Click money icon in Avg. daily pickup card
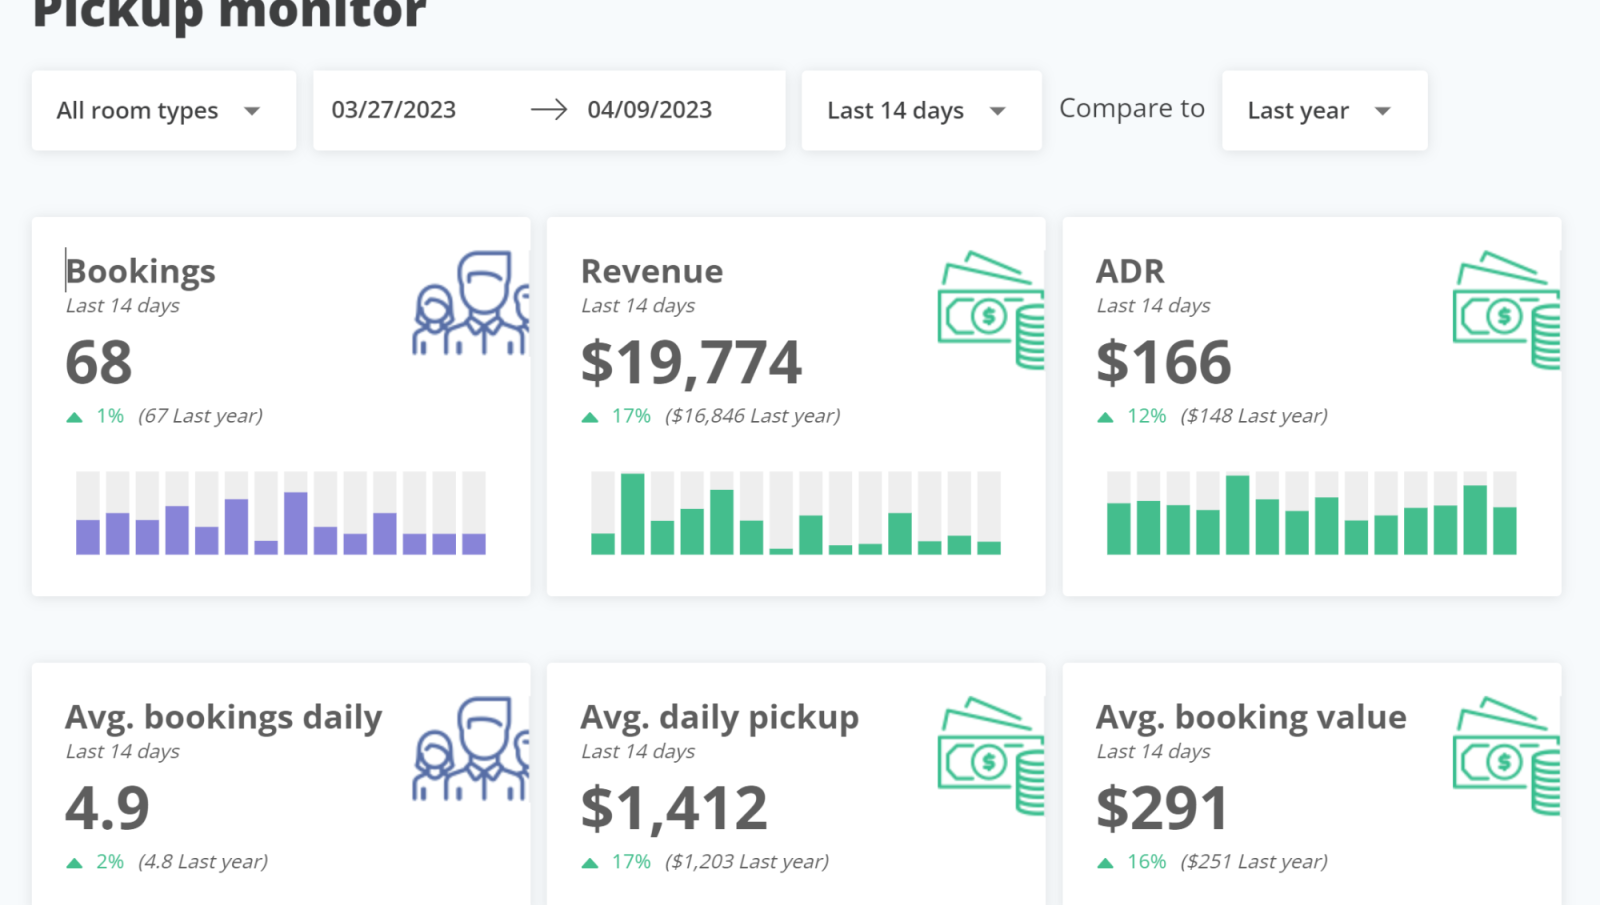Screen dimensions: 1600x905 [x=990, y=756]
